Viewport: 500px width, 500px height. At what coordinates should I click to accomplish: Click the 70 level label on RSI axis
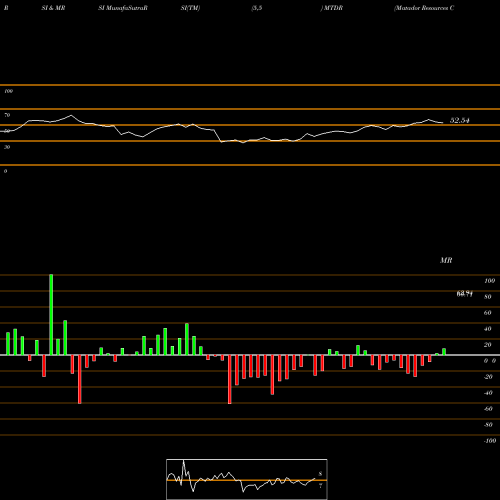point(7,115)
